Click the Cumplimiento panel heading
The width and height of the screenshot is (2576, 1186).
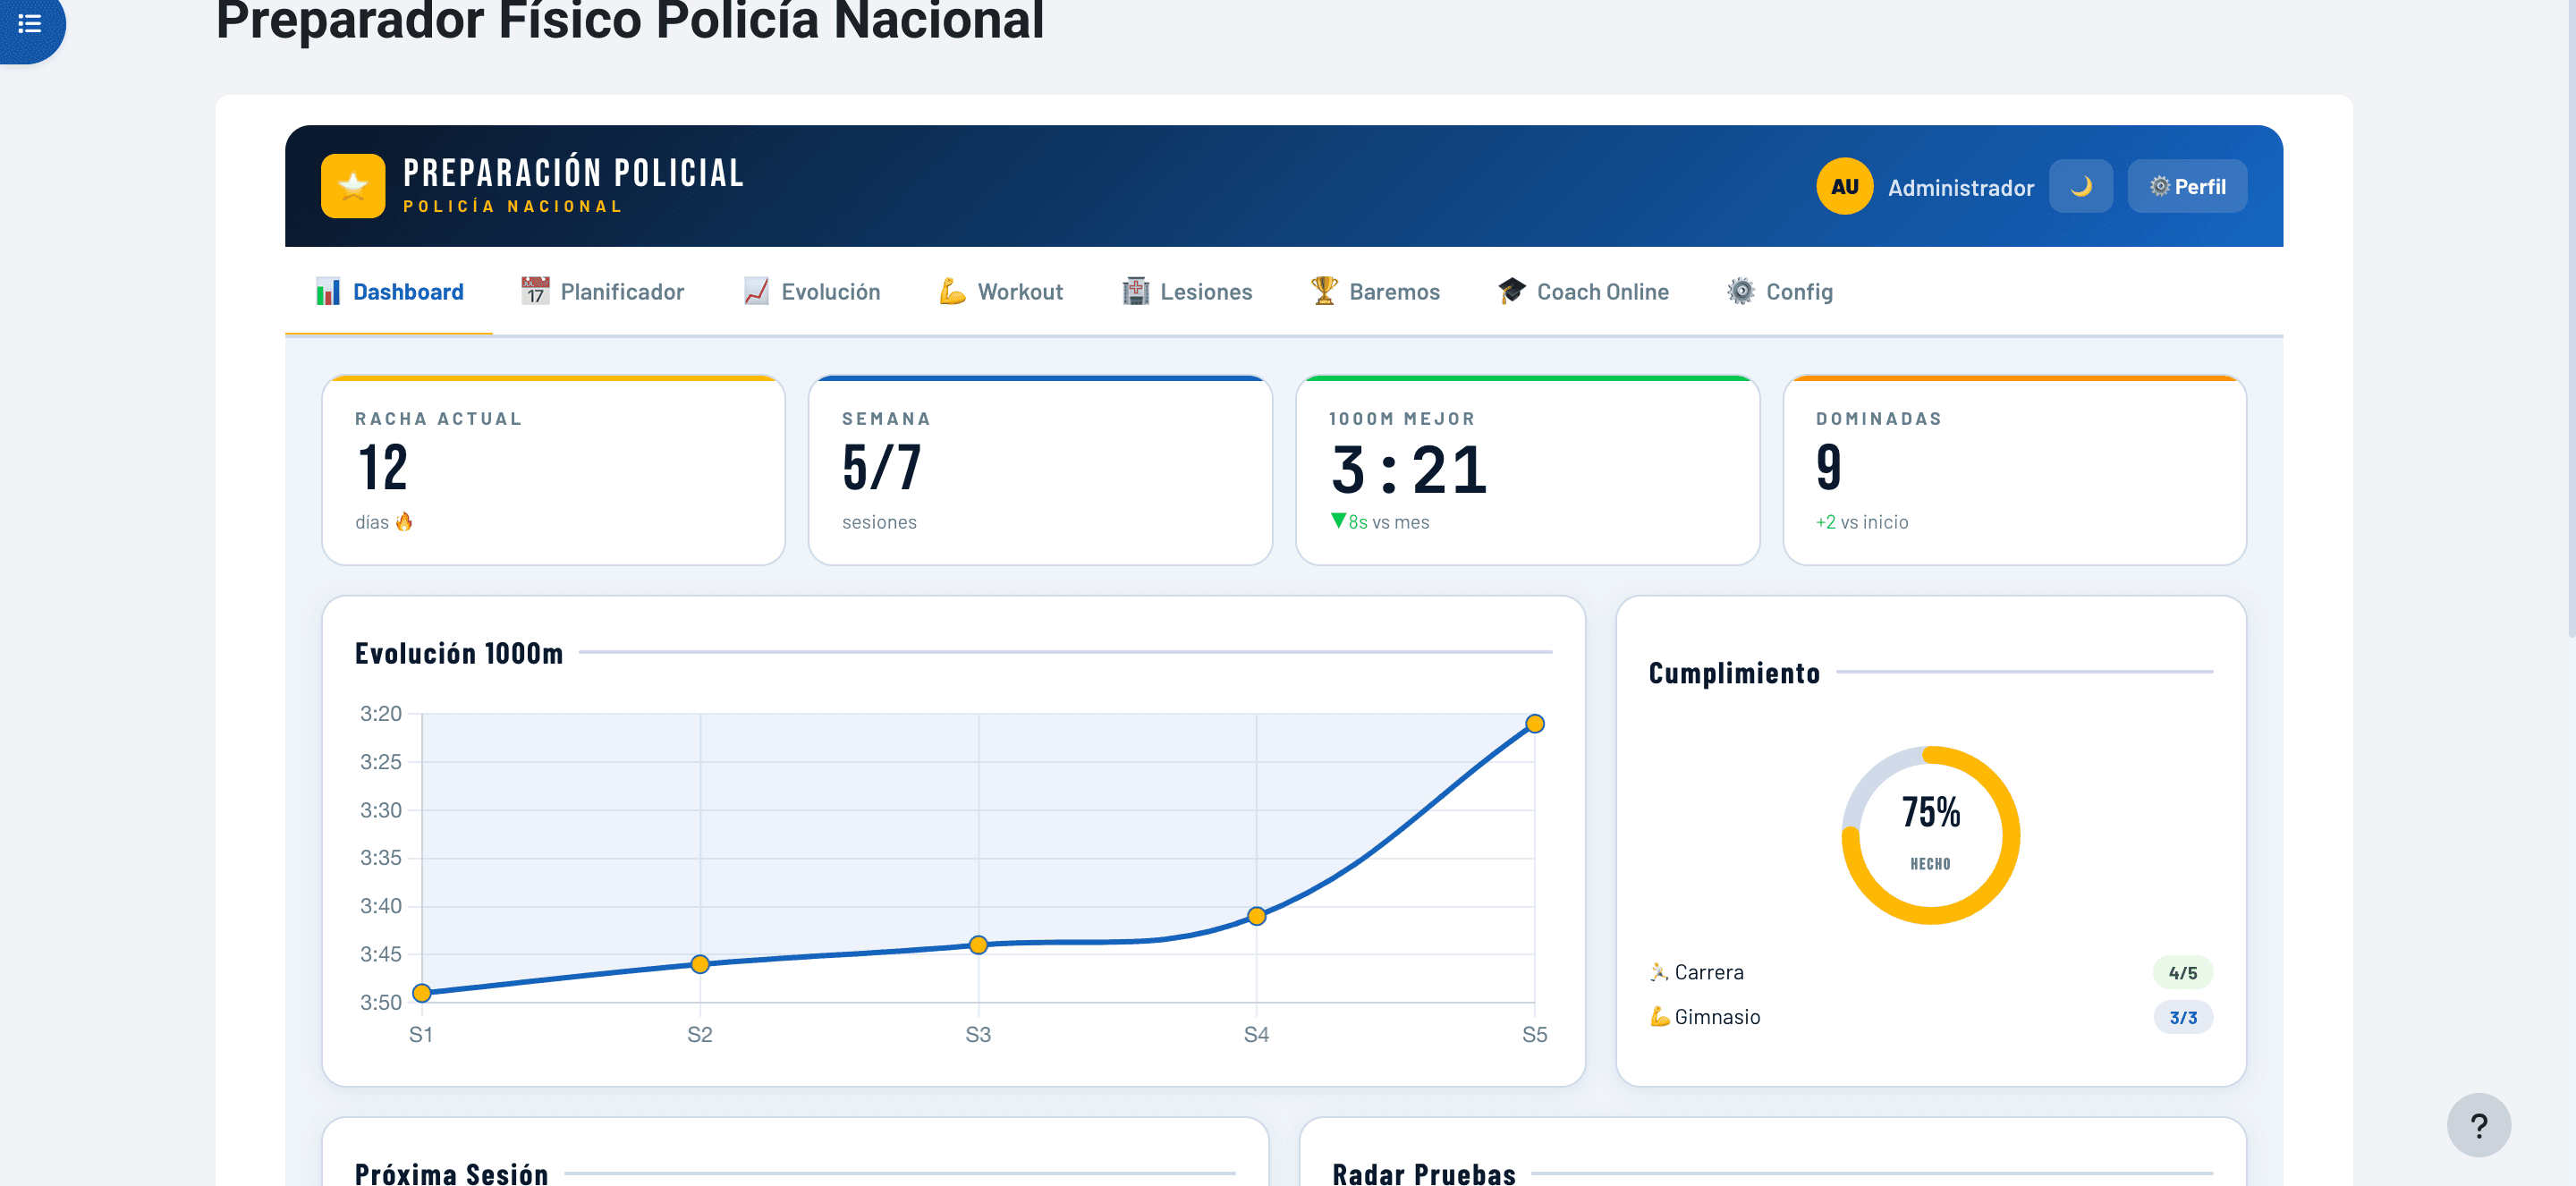[x=1734, y=673]
